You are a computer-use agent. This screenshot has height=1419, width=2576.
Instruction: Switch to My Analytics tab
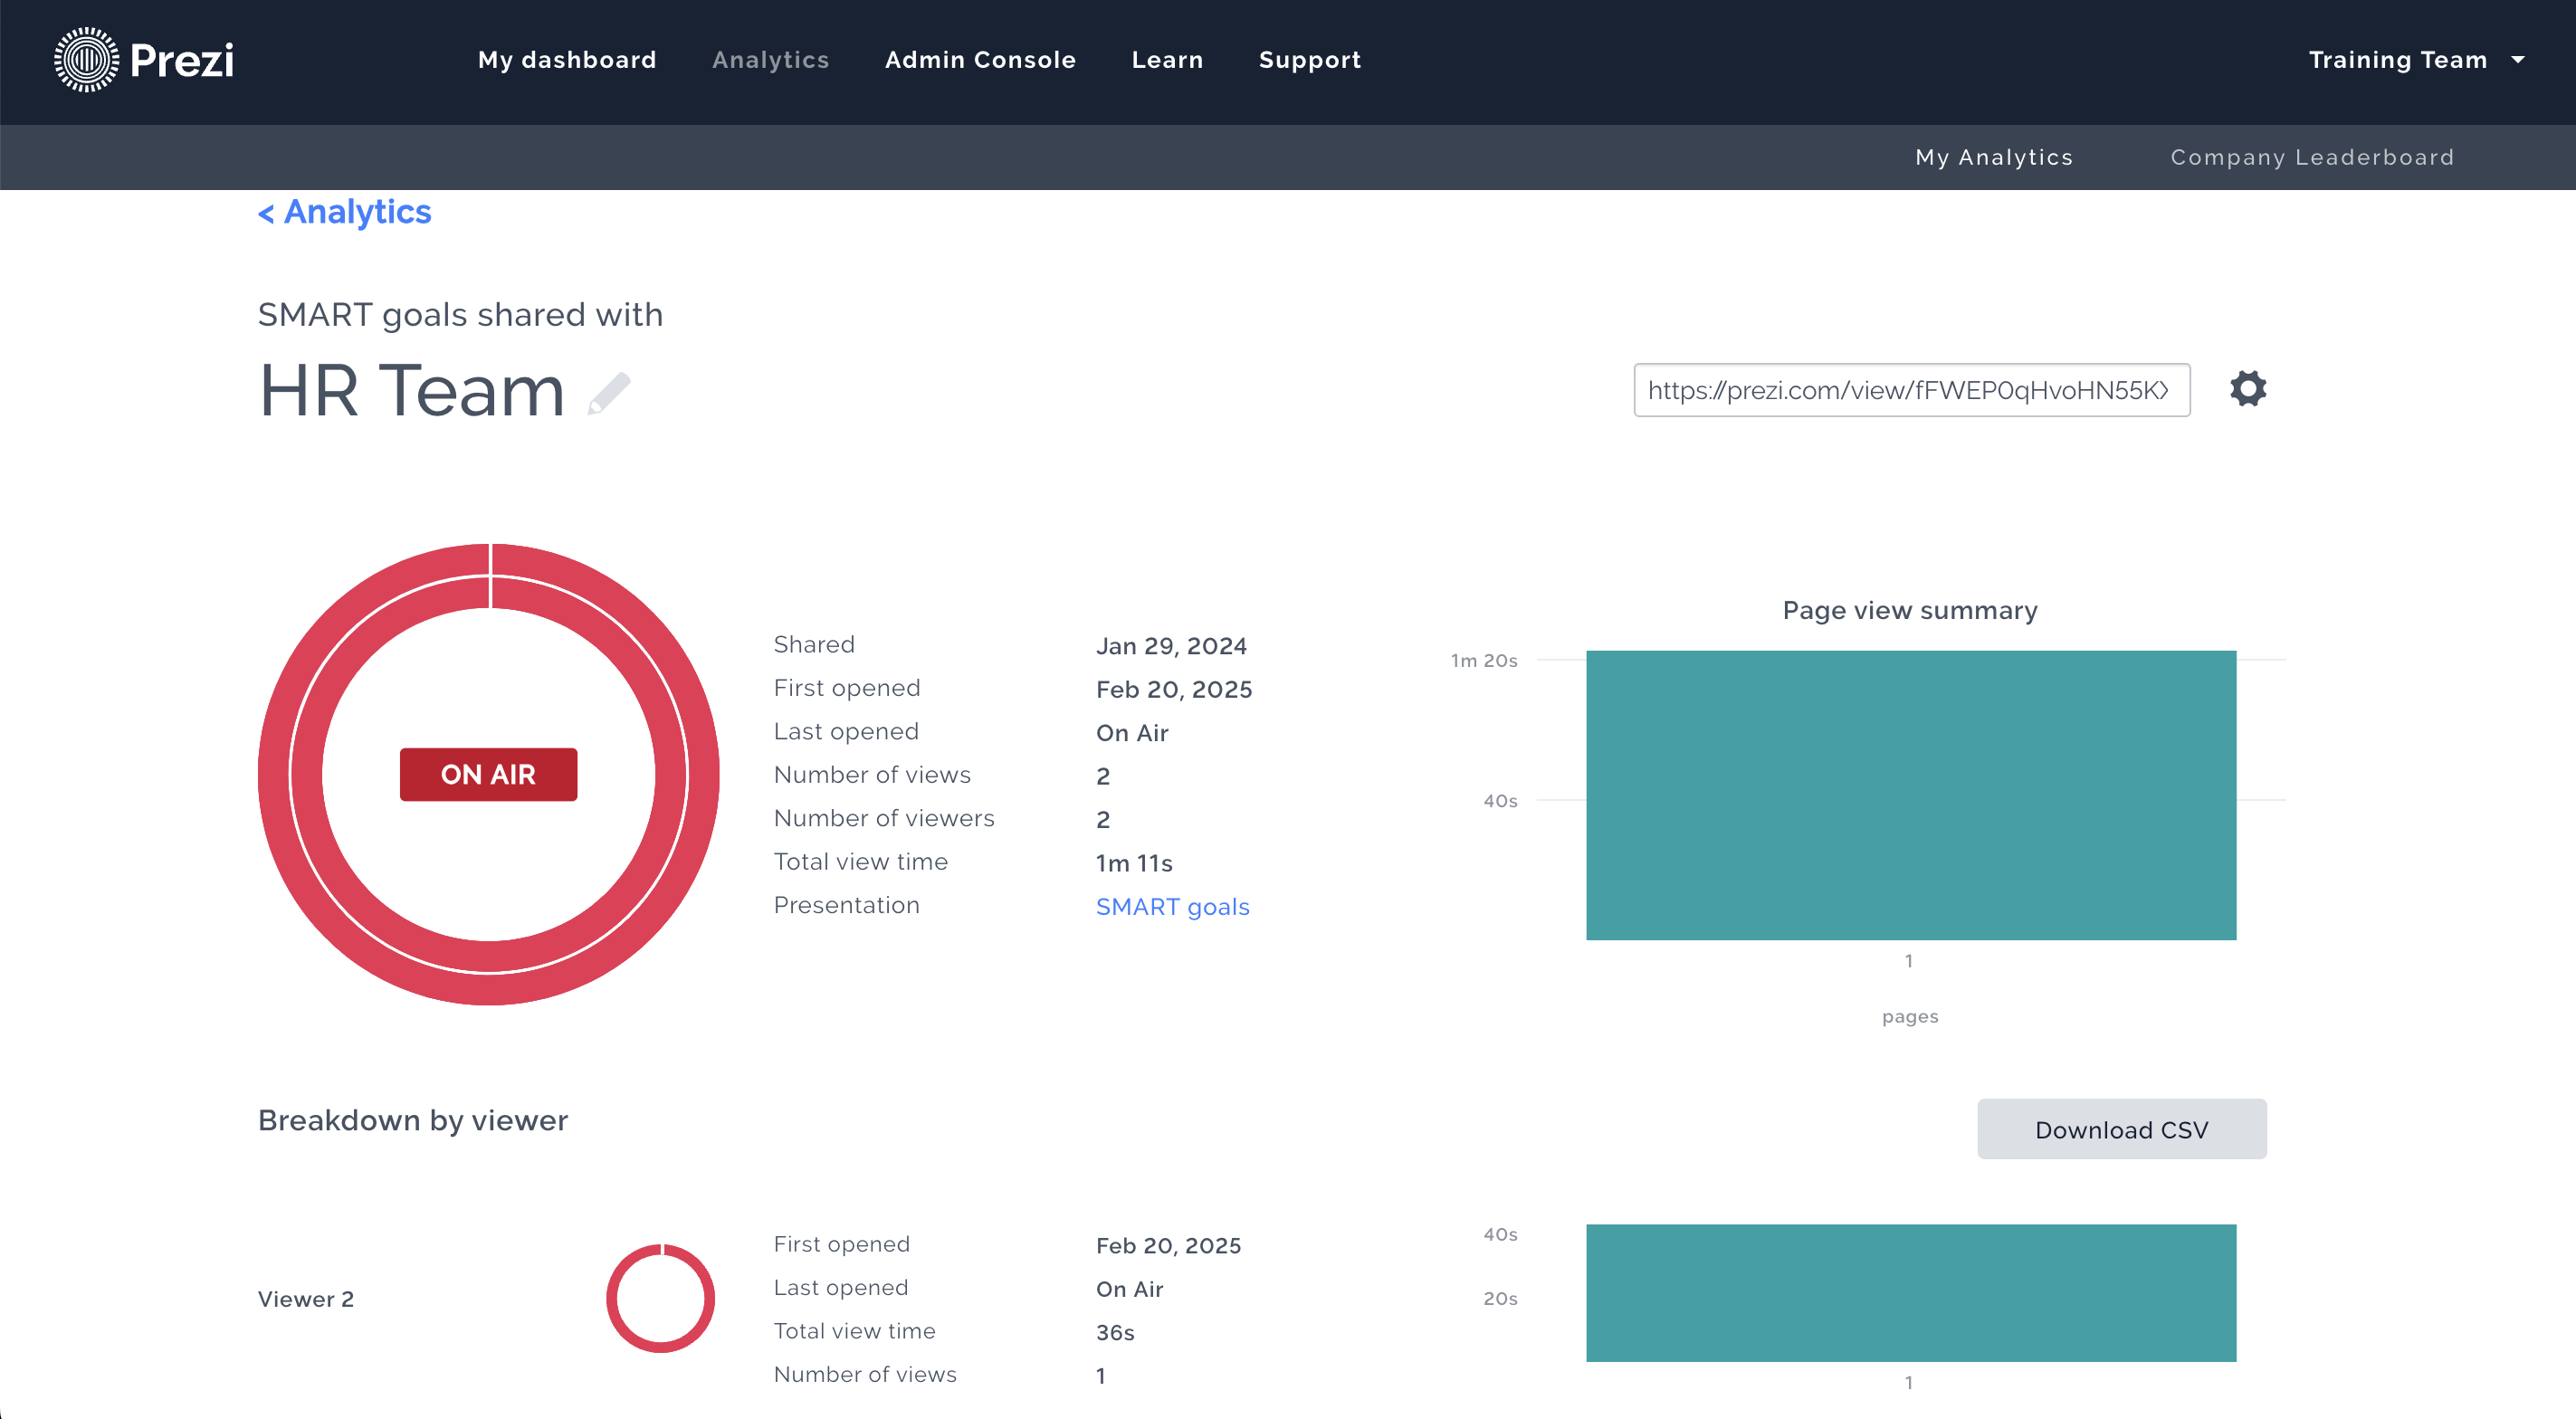(1993, 157)
